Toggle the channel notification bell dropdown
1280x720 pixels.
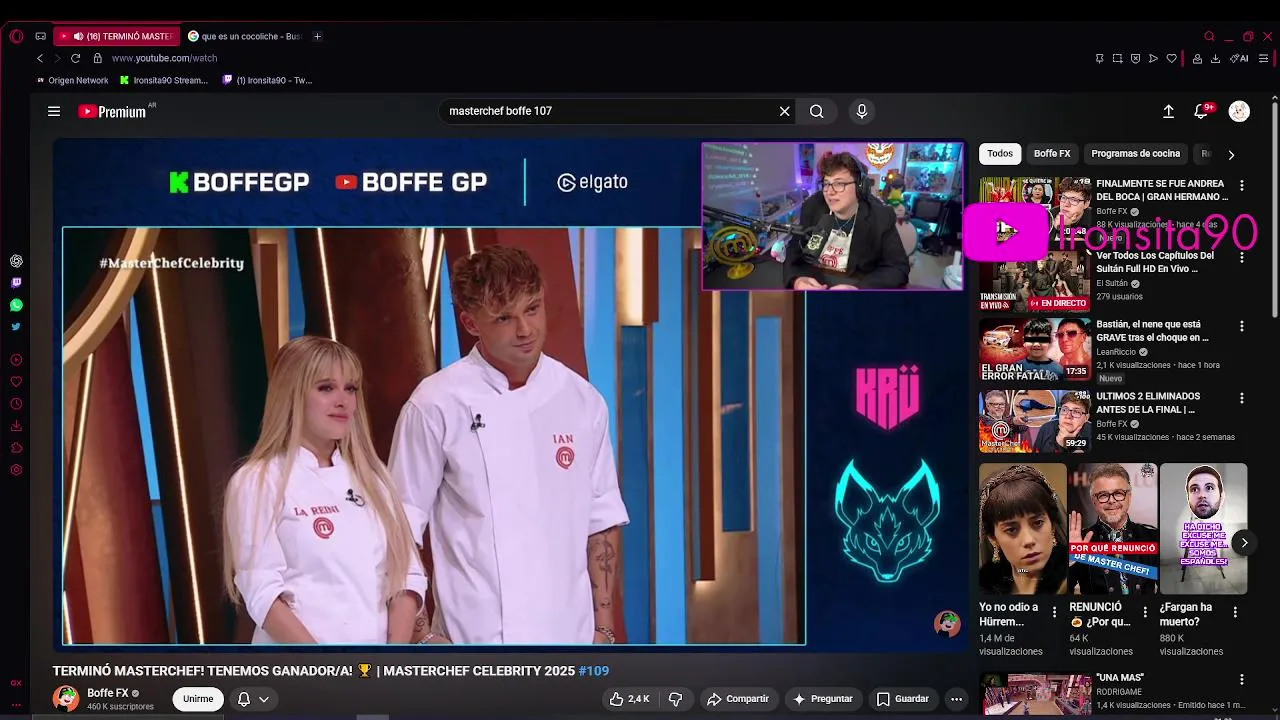(253, 699)
